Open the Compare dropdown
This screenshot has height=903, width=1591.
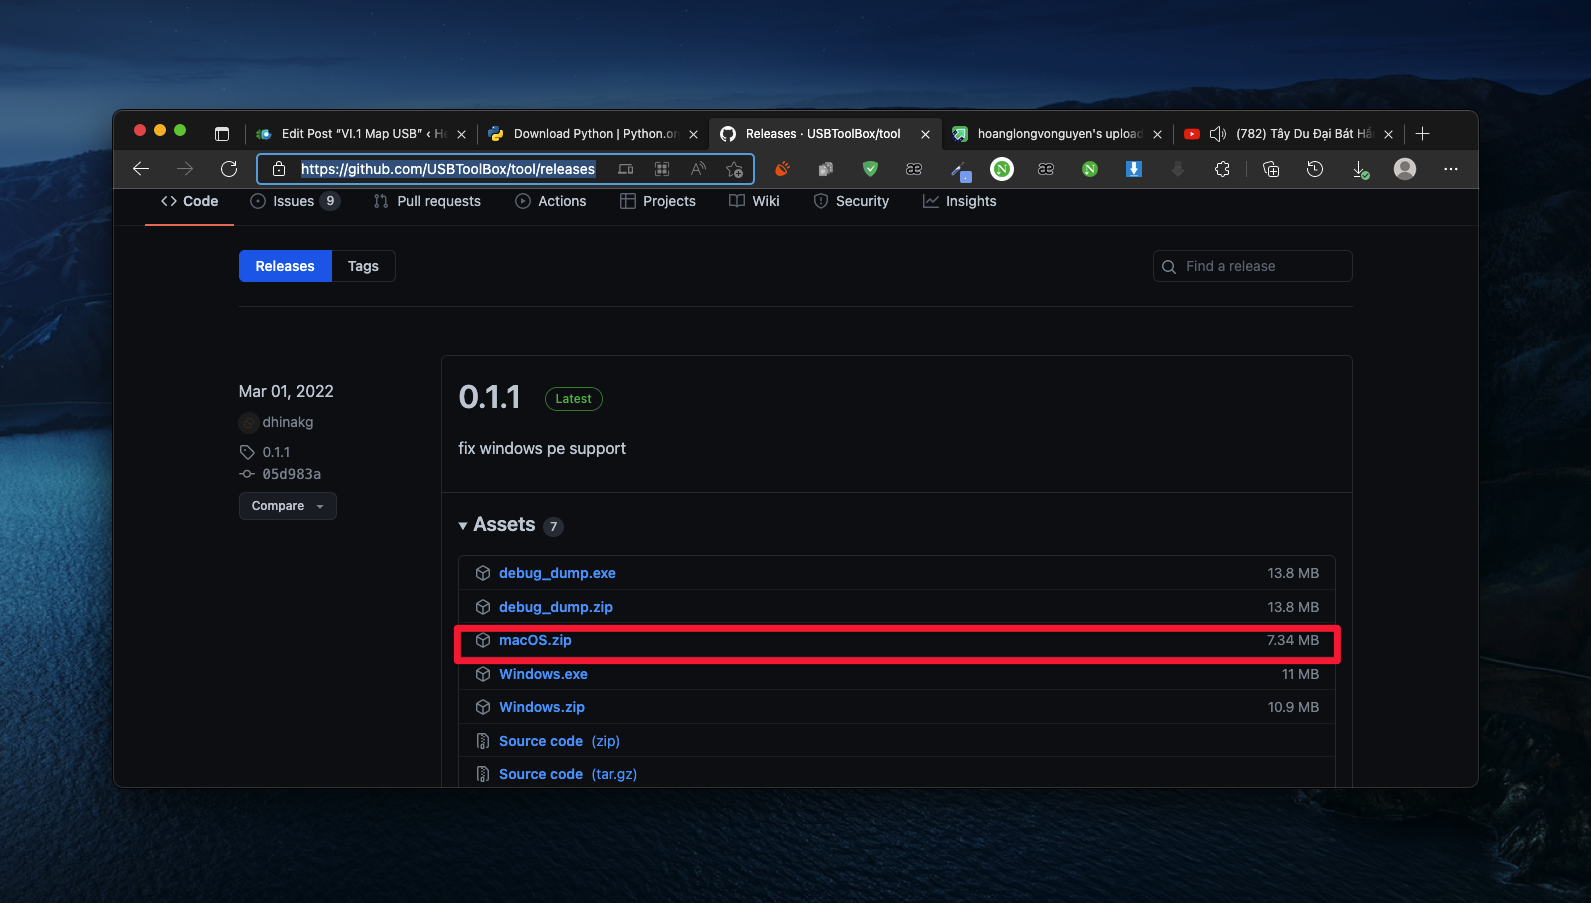pos(287,506)
